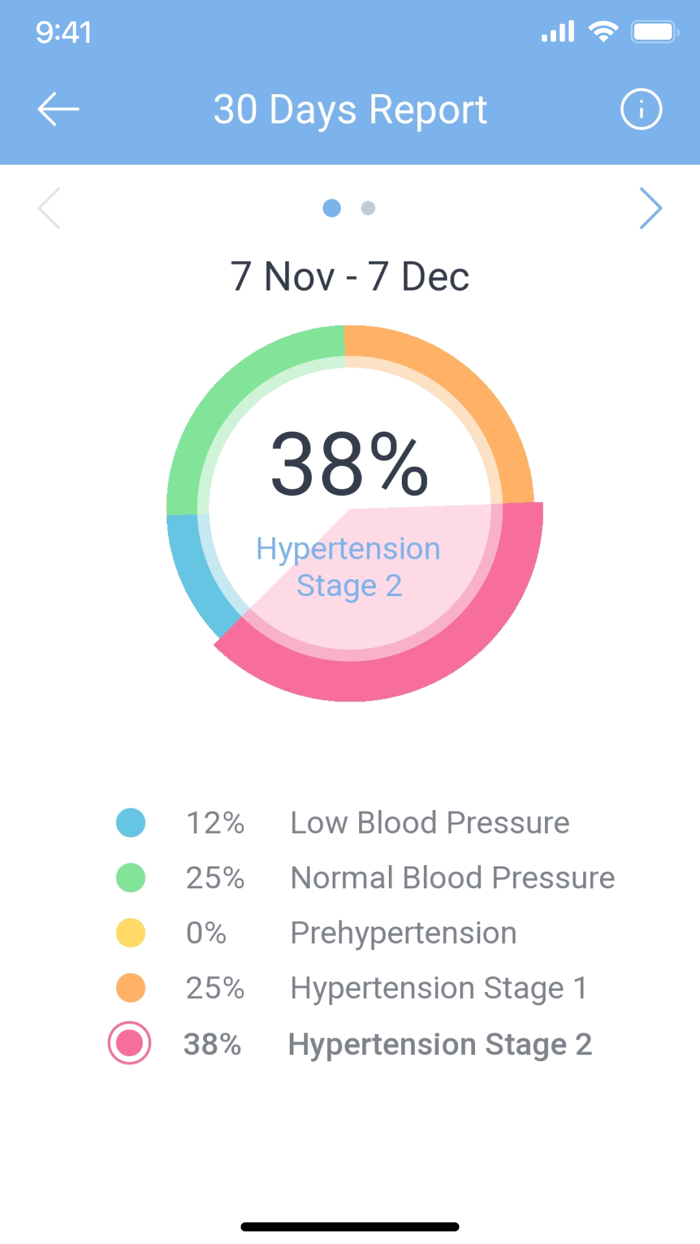The height and width of the screenshot is (1244, 700).
Task: Open the 7 Nov - 7 Dec date range
Action: point(350,275)
